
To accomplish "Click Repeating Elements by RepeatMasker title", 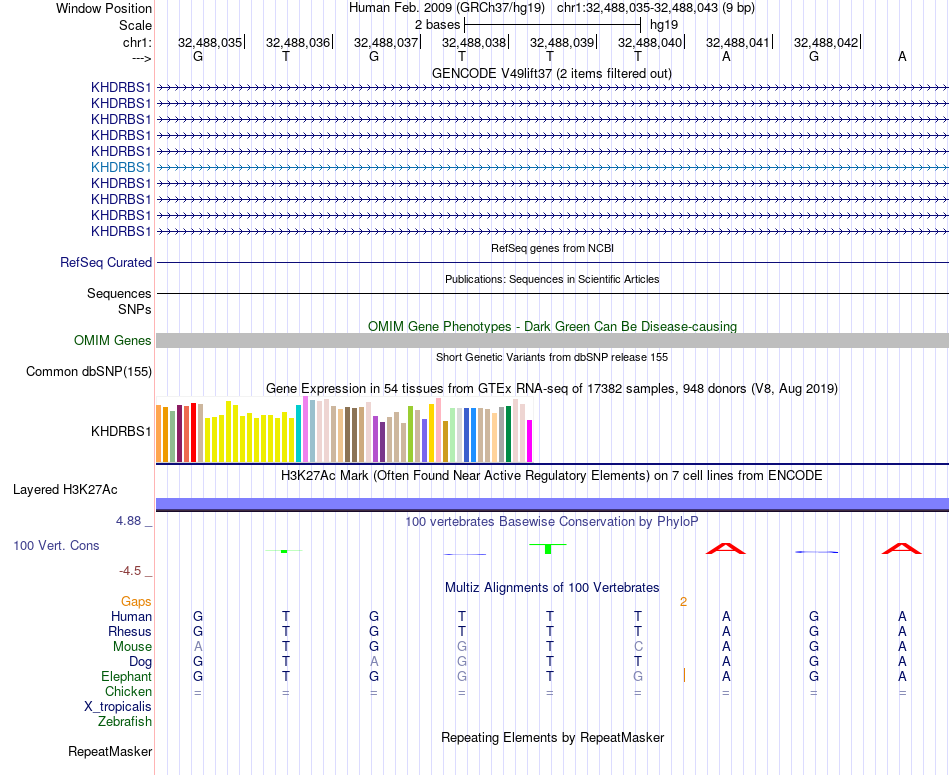I will (x=552, y=737).
